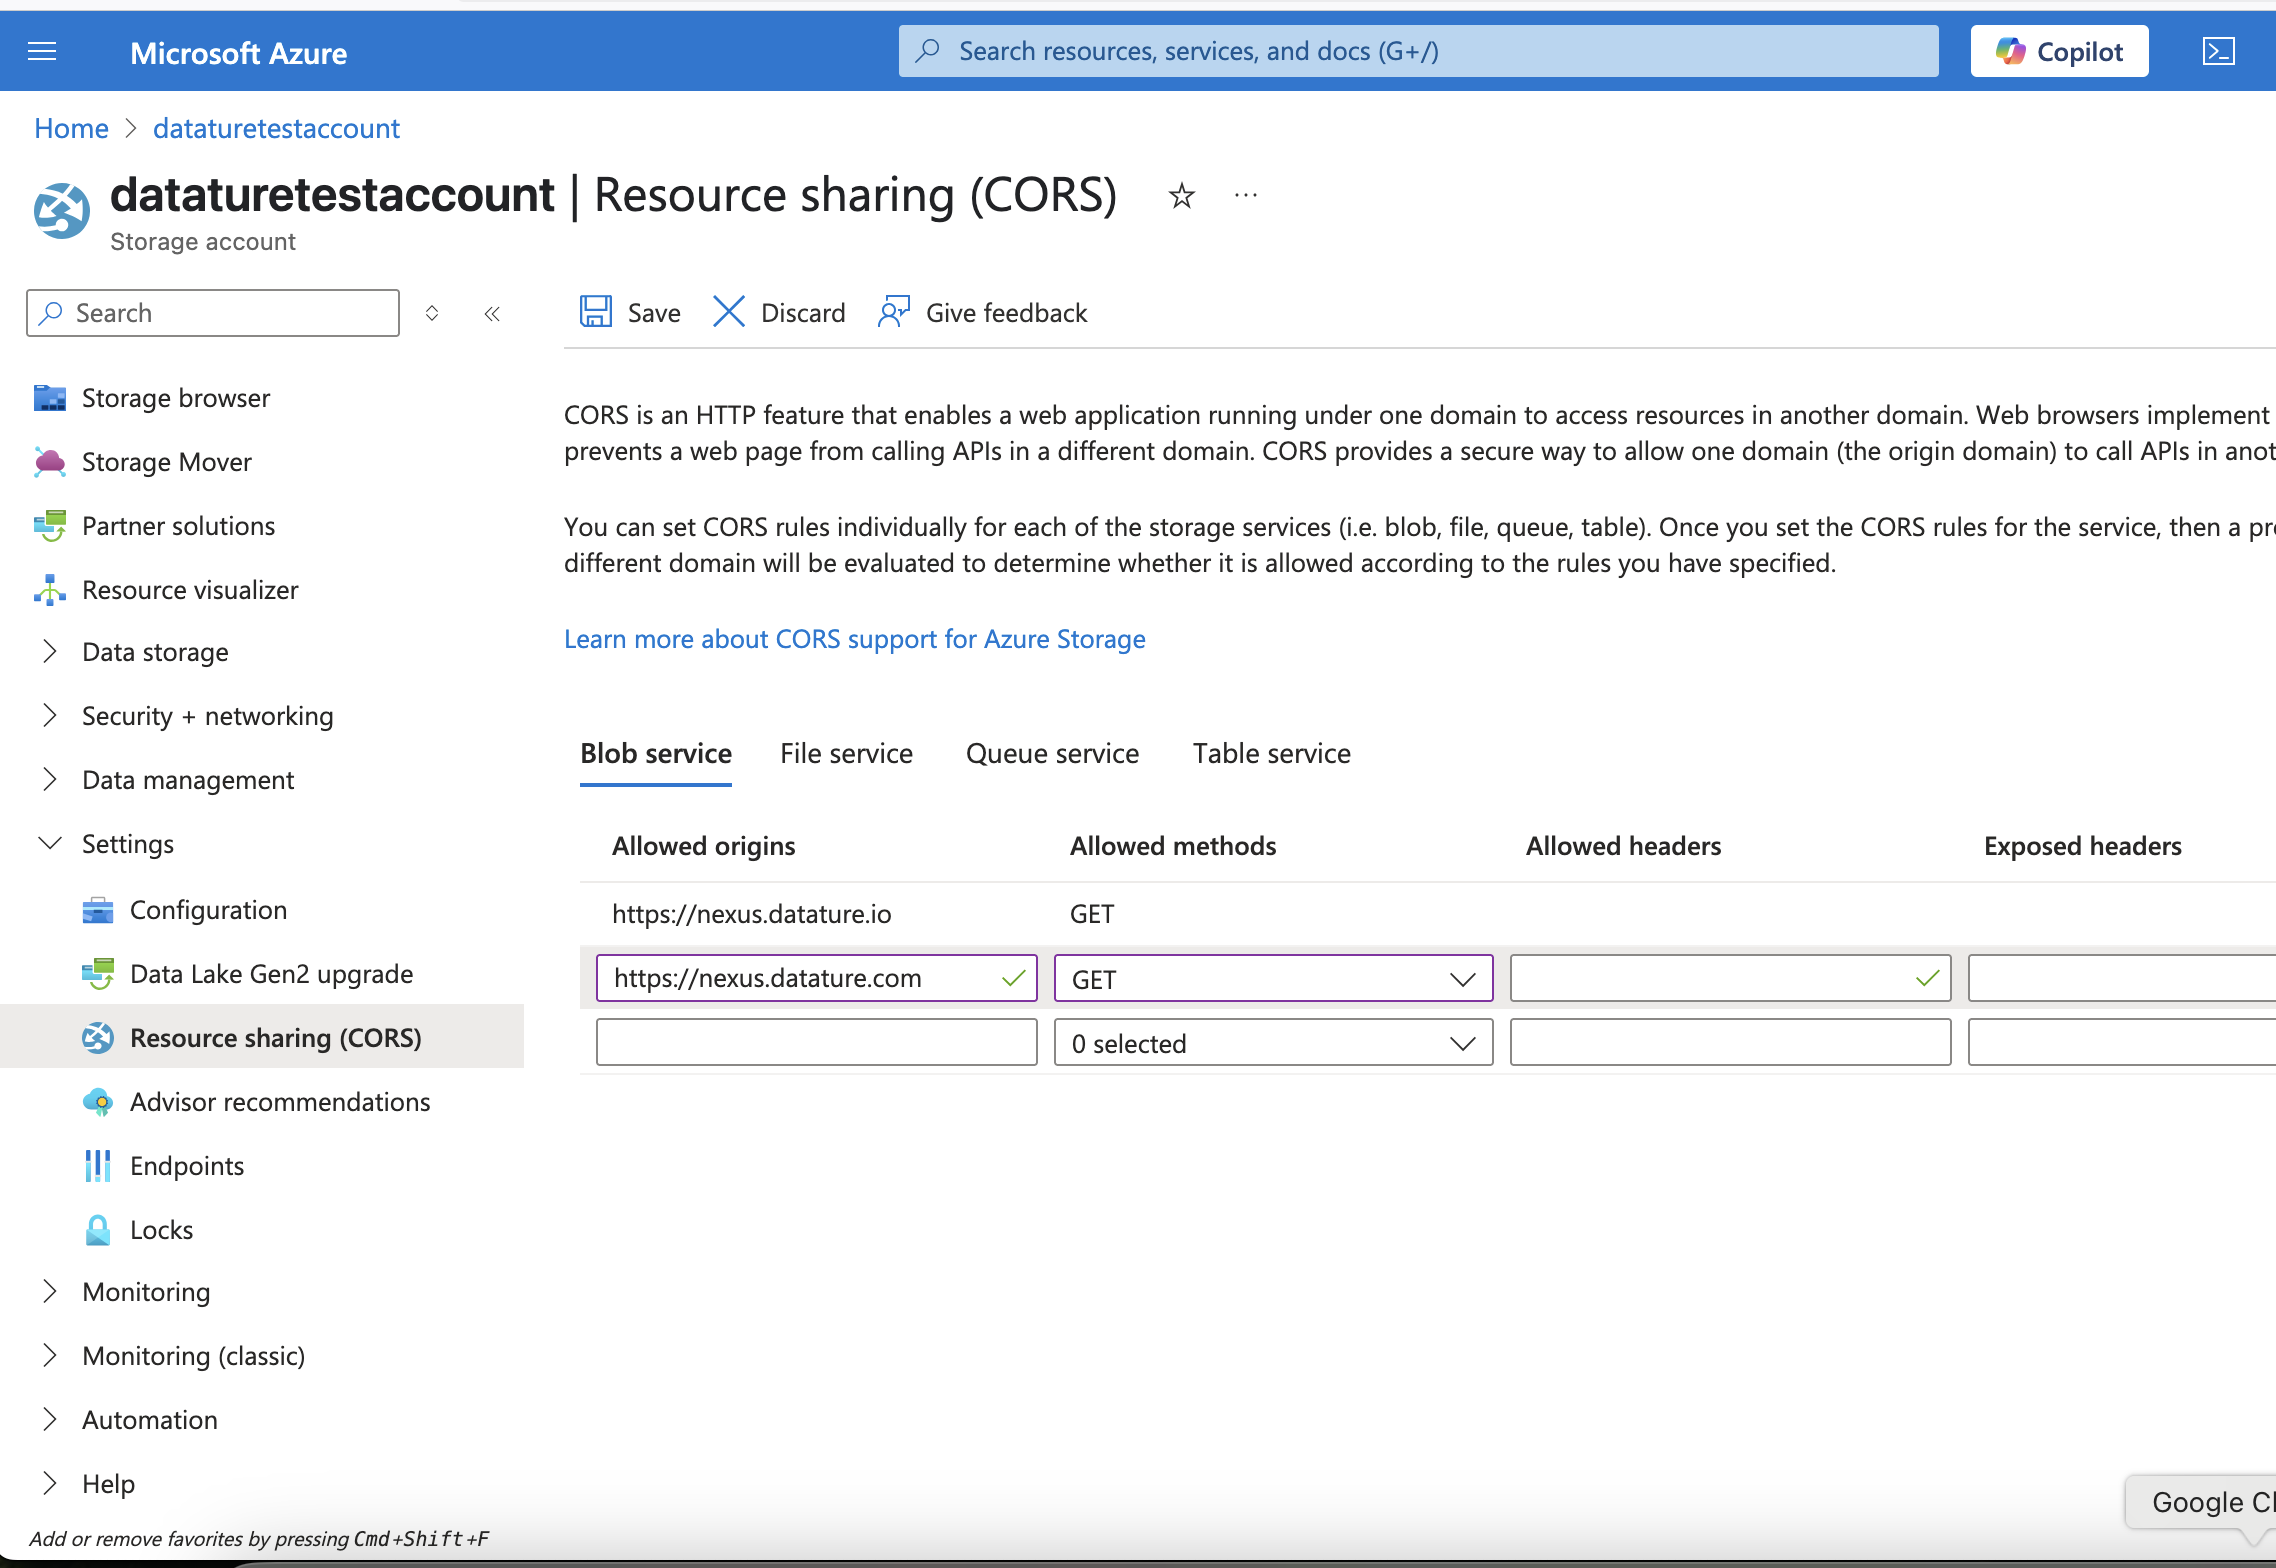Switch to the Table service tab

pos(1271,754)
